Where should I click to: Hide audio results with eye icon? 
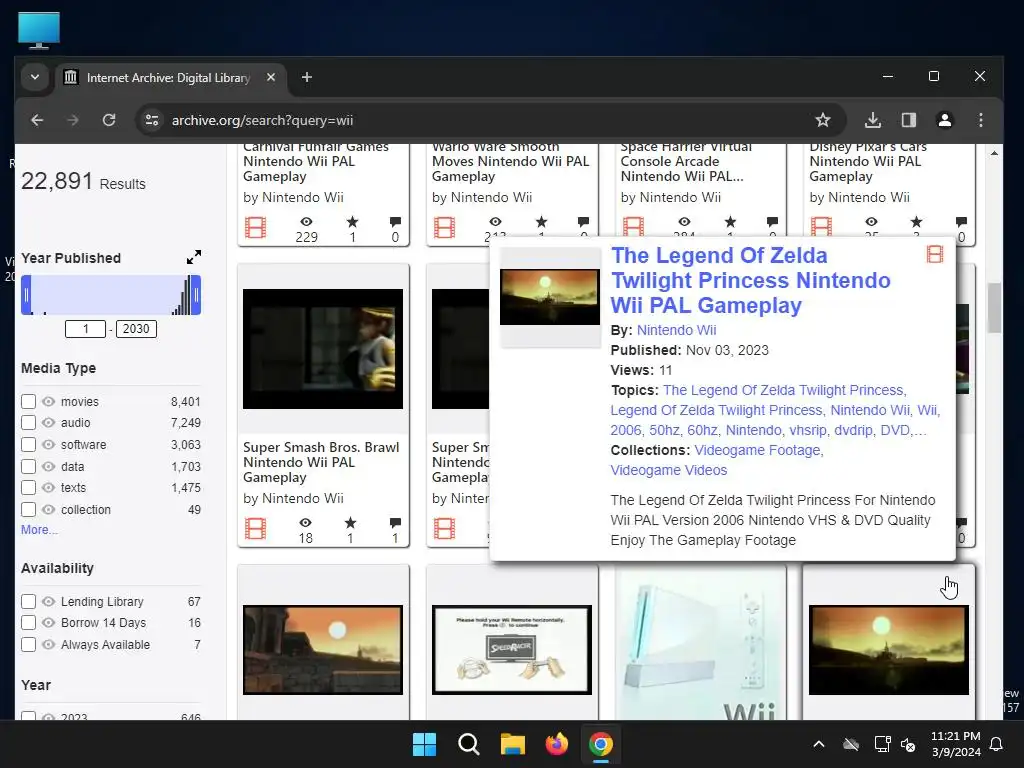pyautogui.click(x=48, y=423)
